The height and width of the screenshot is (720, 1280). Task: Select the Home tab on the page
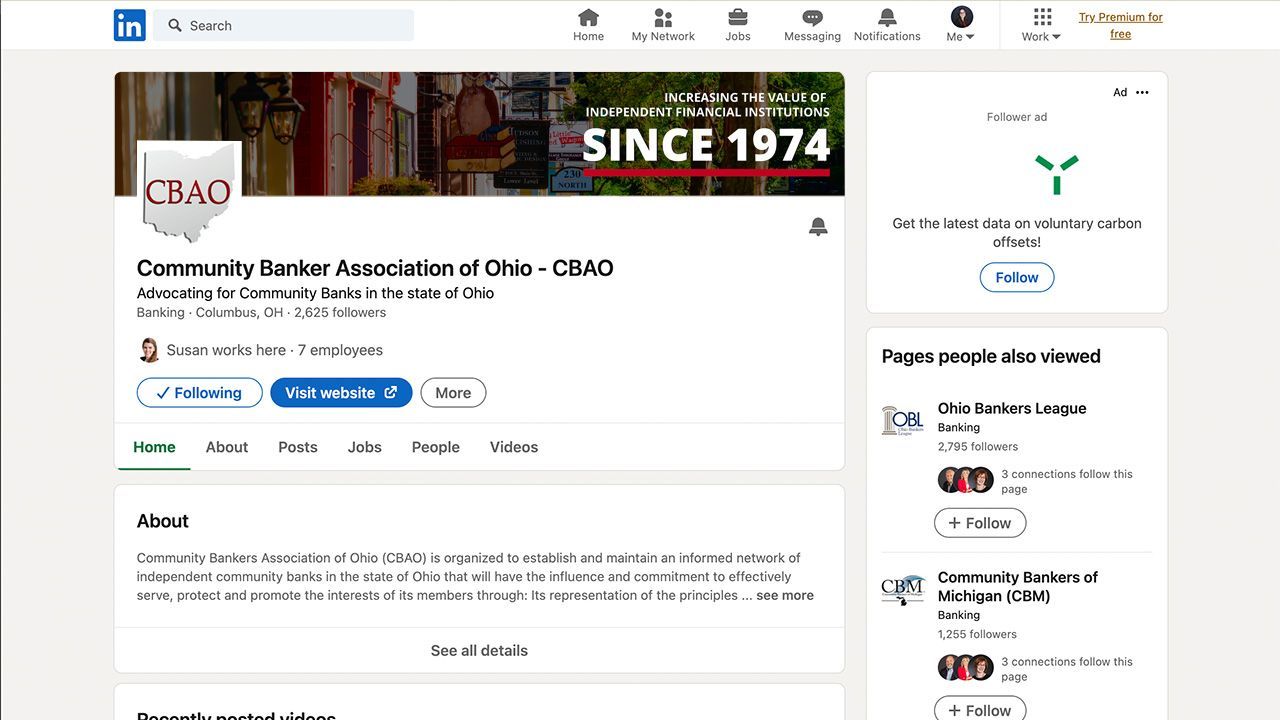point(154,447)
